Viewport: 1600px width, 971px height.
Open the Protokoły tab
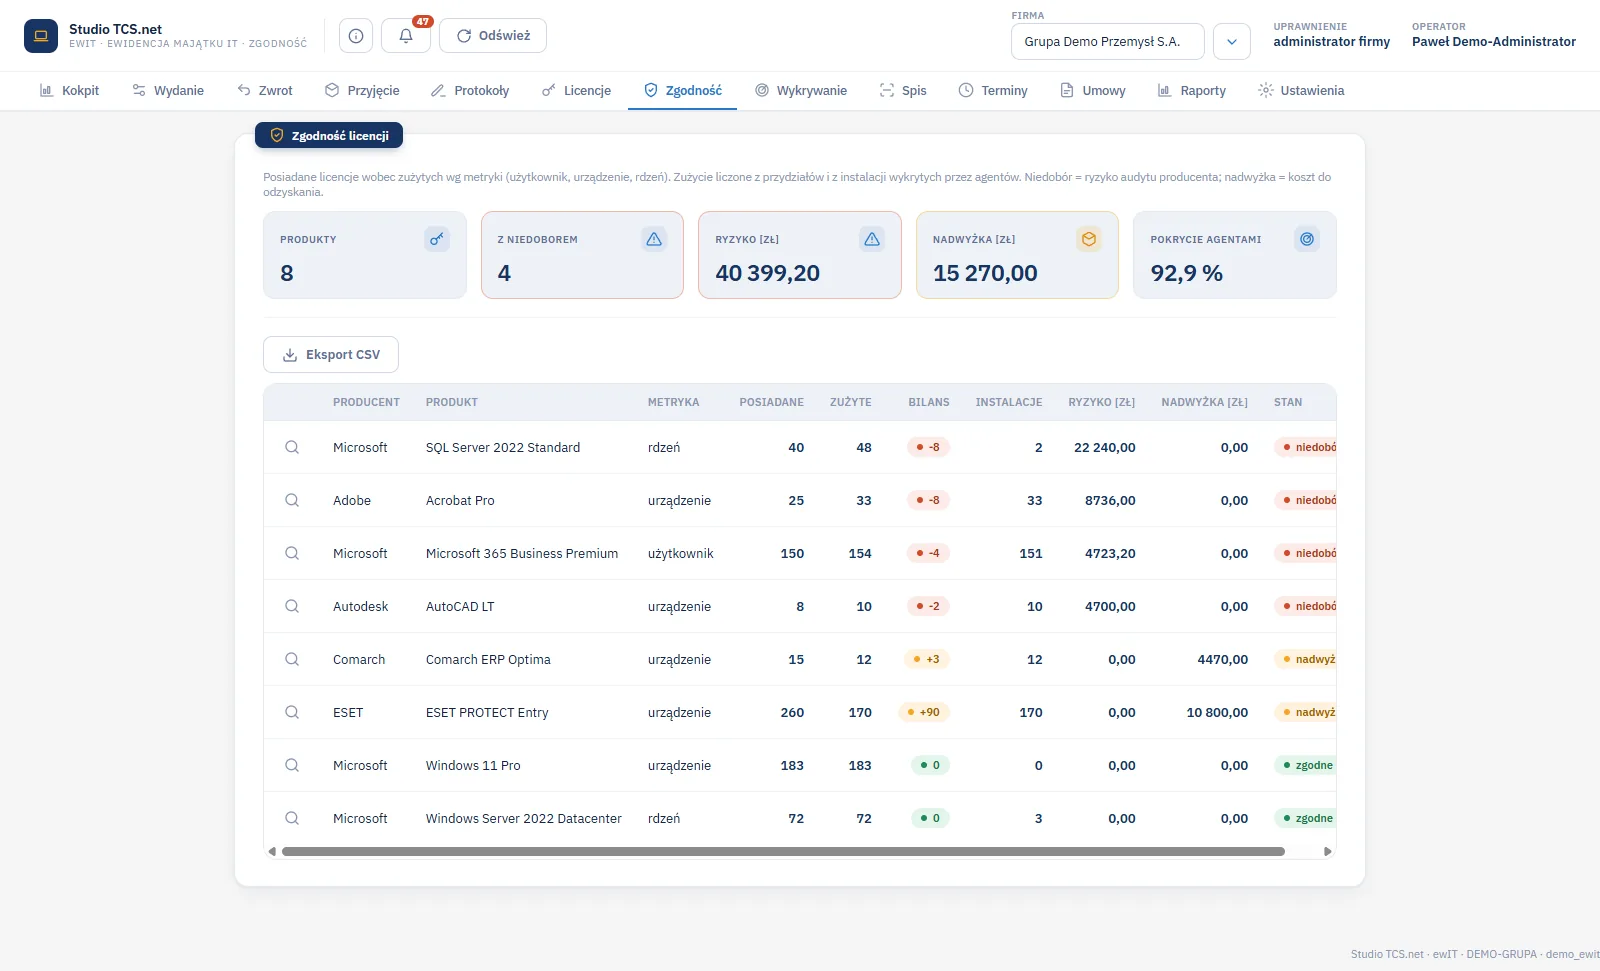(x=470, y=90)
